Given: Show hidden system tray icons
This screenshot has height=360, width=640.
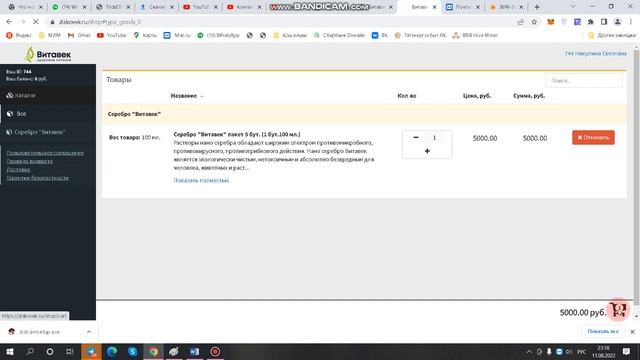Looking at the screenshot, I should click(529, 351).
